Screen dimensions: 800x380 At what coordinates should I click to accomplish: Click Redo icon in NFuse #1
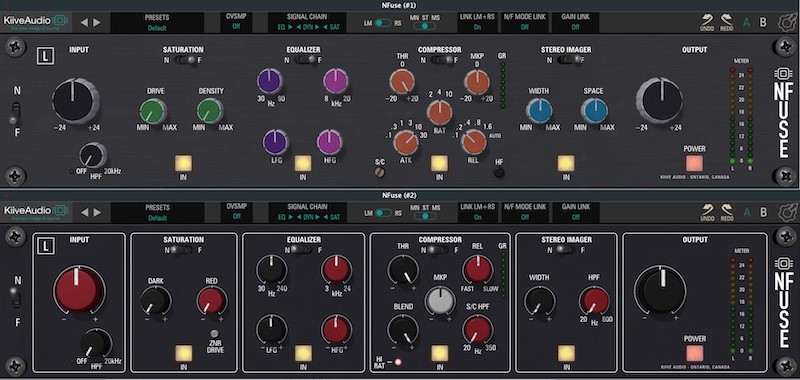click(727, 21)
